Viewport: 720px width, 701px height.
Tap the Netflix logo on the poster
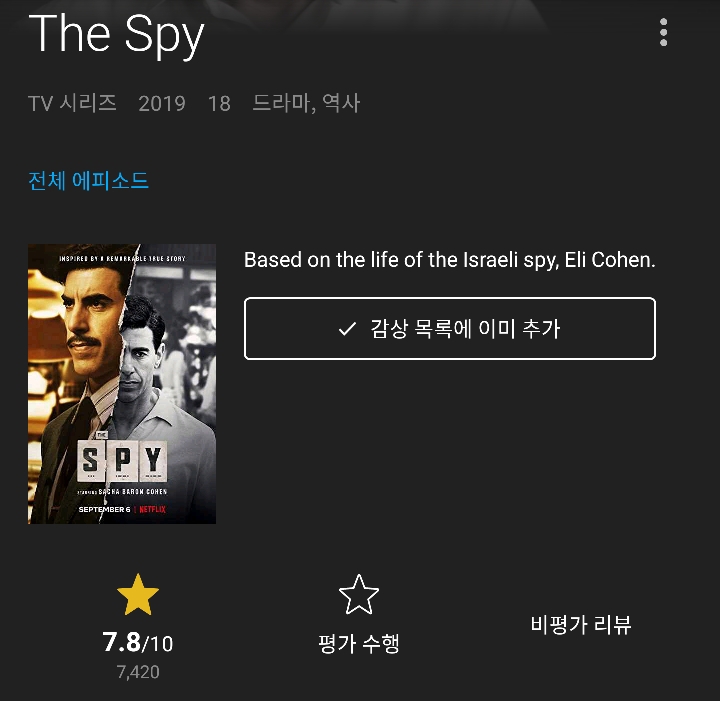click(x=152, y=509)
